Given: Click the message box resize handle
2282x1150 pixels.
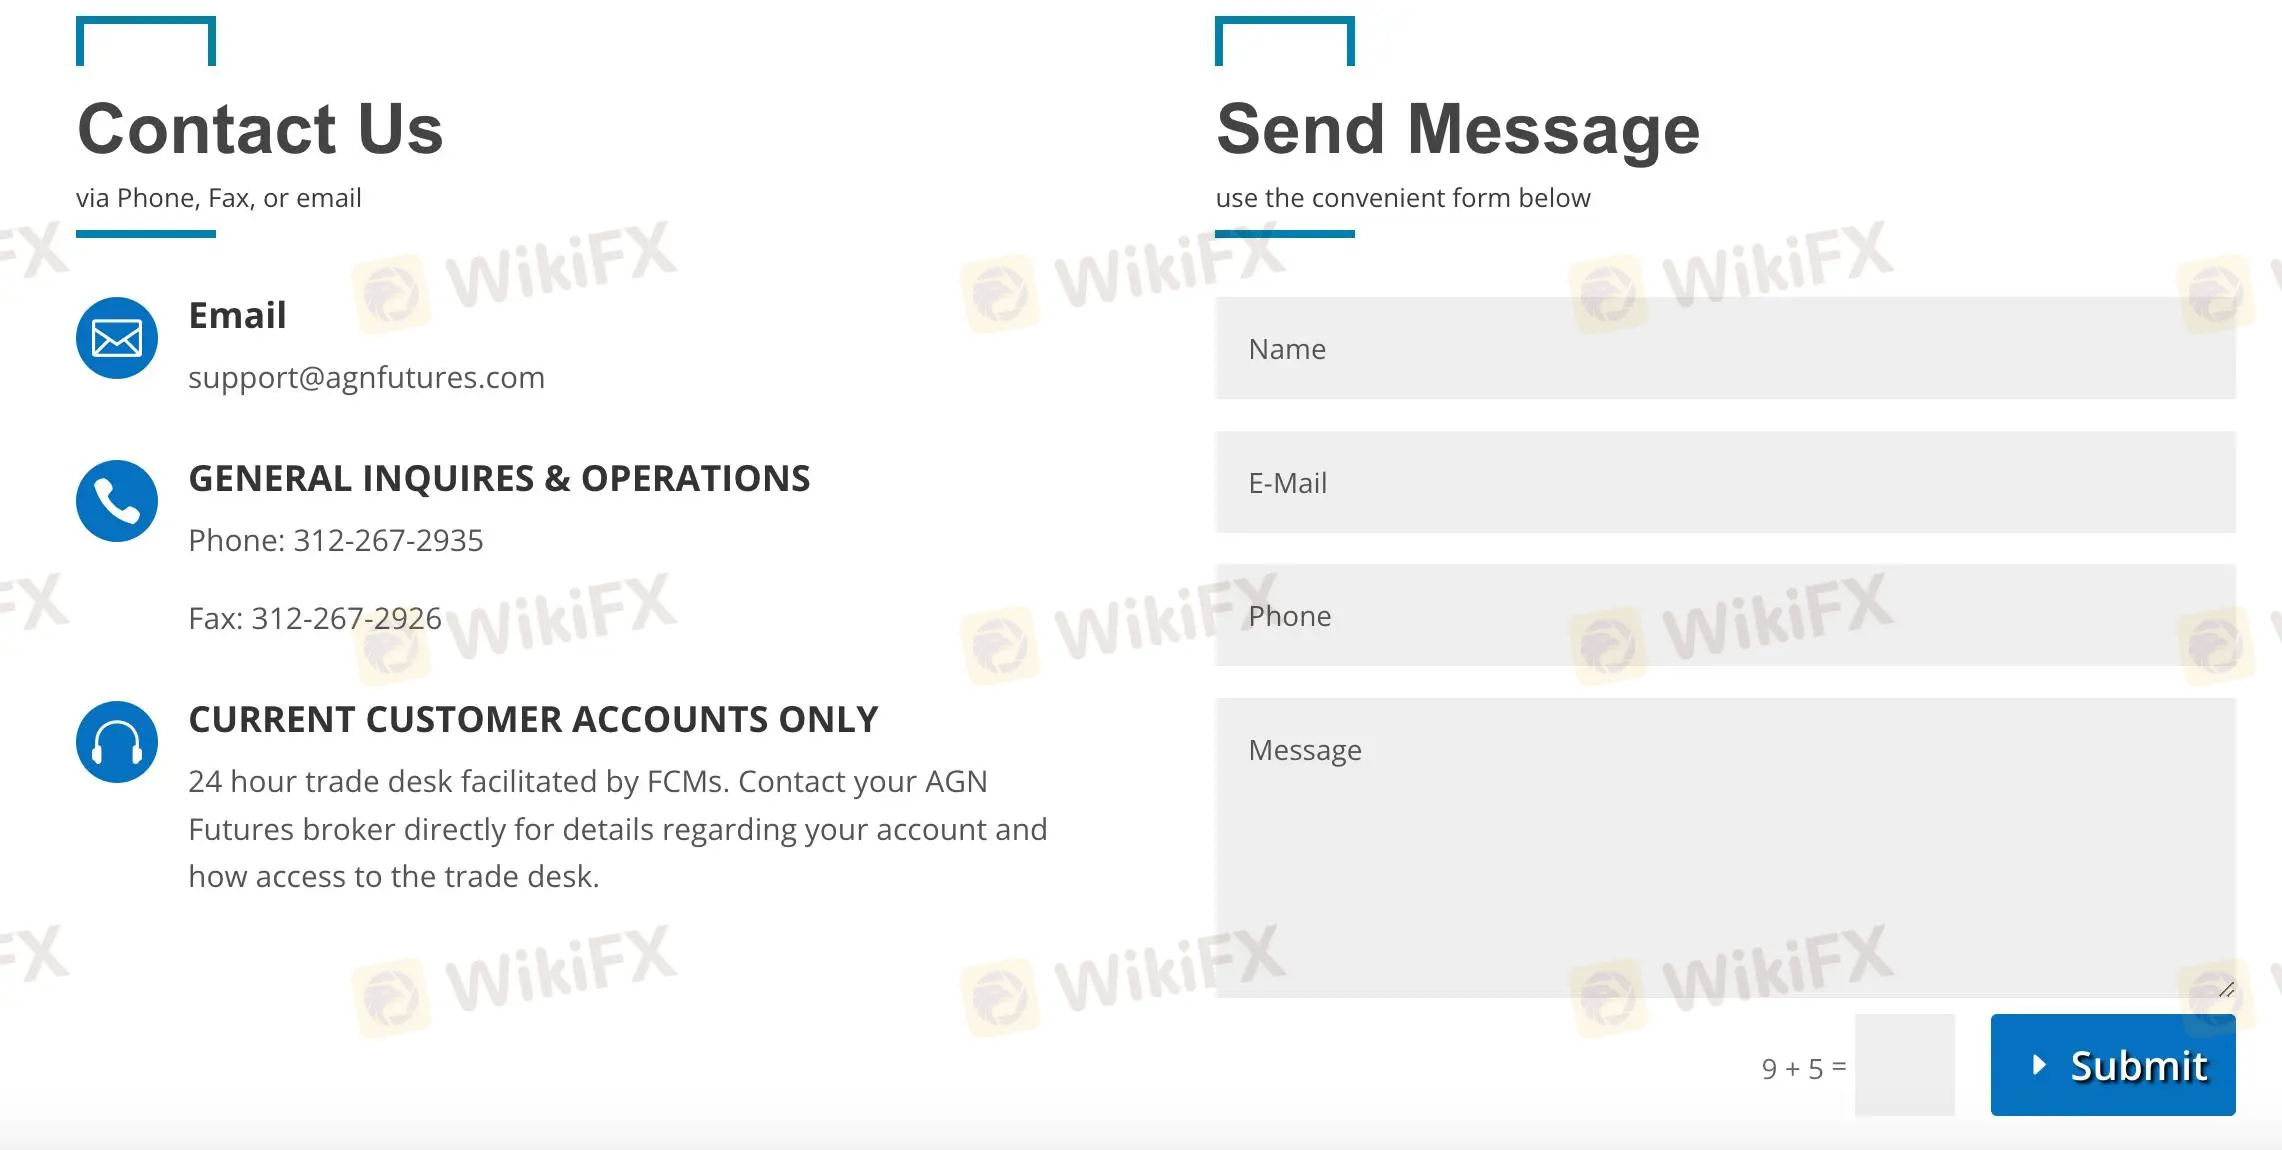Looking at the screenshot, I should click(2226, 989).
